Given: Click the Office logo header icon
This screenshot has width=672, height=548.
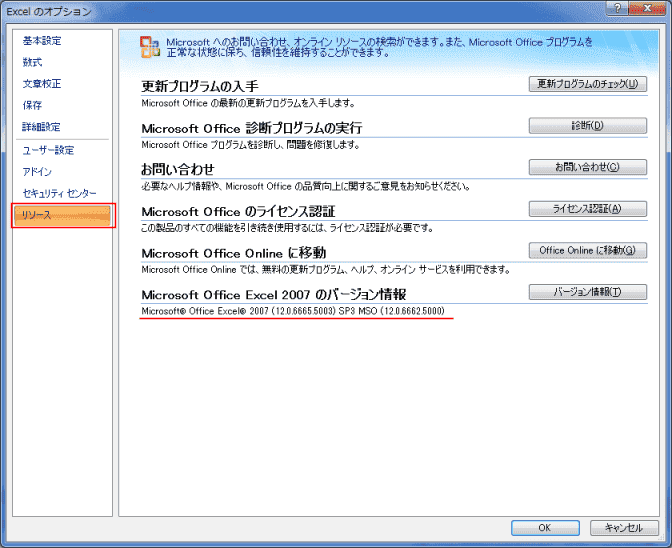Looking at the screenshot, I should 150,47.
